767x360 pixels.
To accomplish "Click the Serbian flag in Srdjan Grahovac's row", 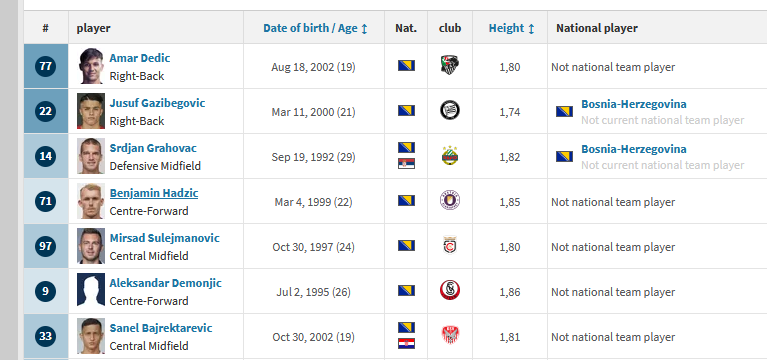I will click(406, 163).
